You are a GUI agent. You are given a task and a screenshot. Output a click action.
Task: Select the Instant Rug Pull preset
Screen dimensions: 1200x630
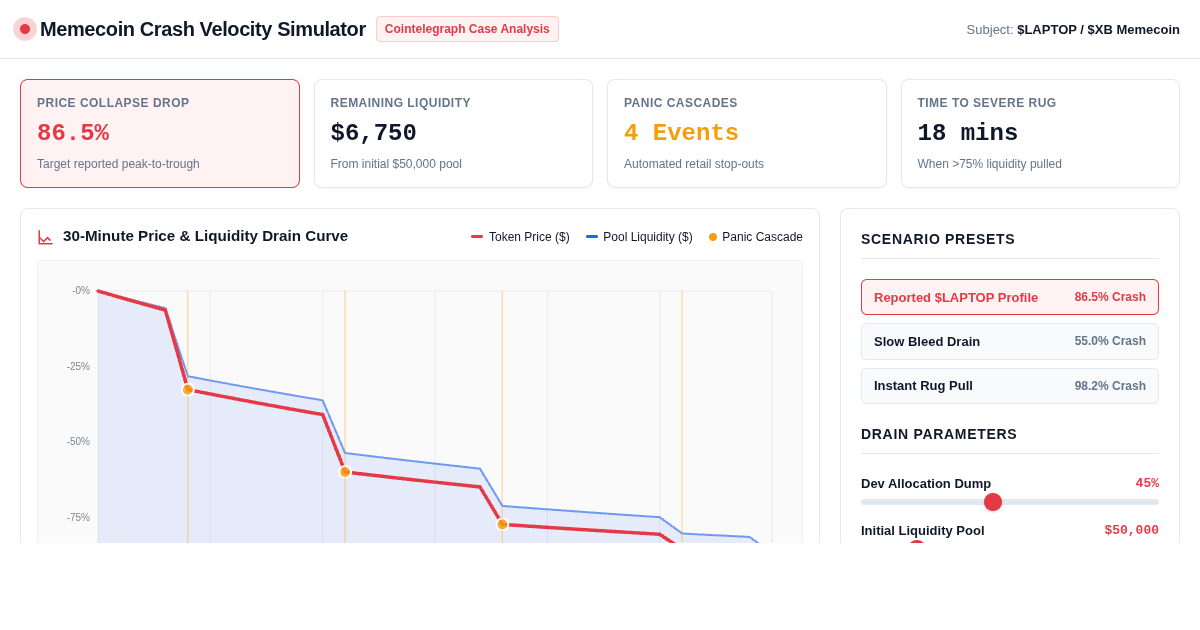coord(1010,386)
